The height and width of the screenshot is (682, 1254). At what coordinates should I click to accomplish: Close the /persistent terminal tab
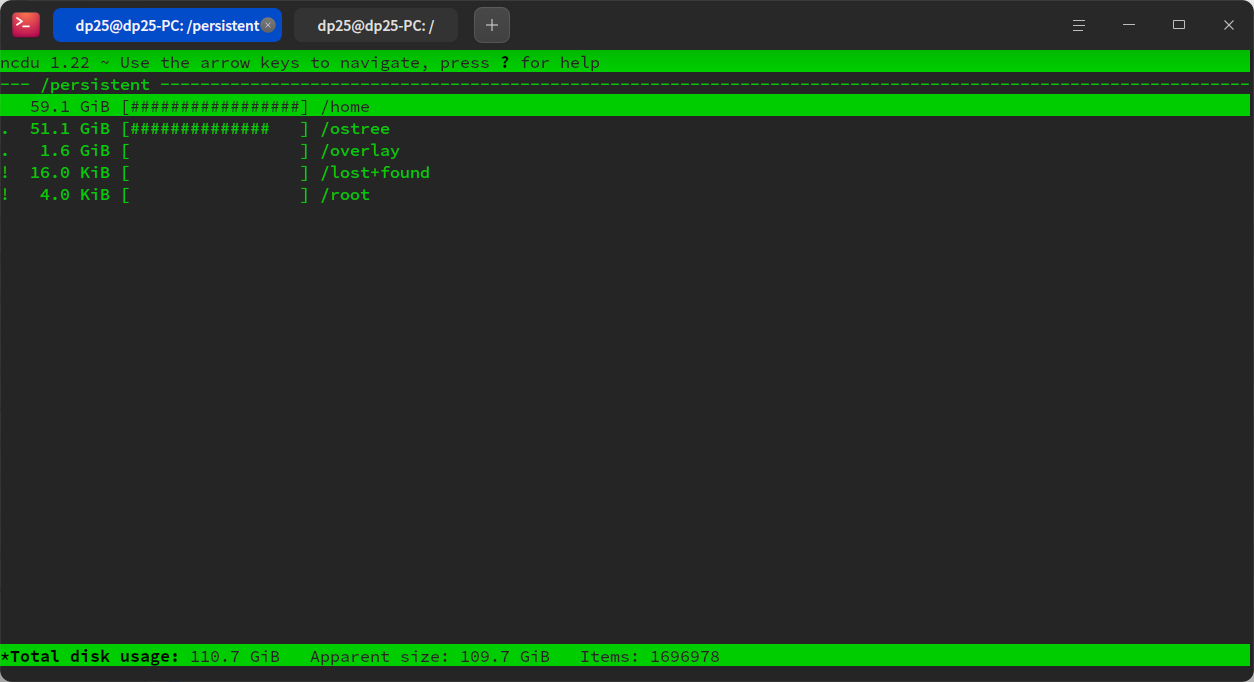(268, 25)
